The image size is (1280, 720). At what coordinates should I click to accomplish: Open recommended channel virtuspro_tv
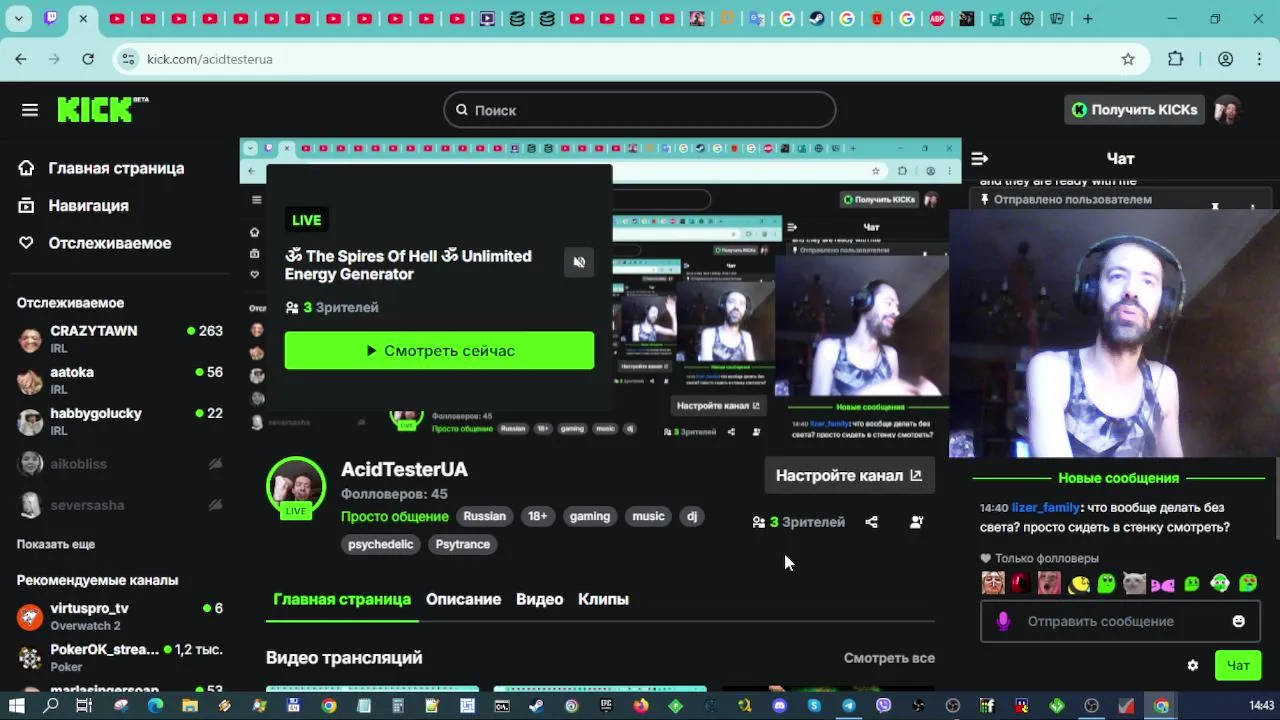tap(120, 616)
